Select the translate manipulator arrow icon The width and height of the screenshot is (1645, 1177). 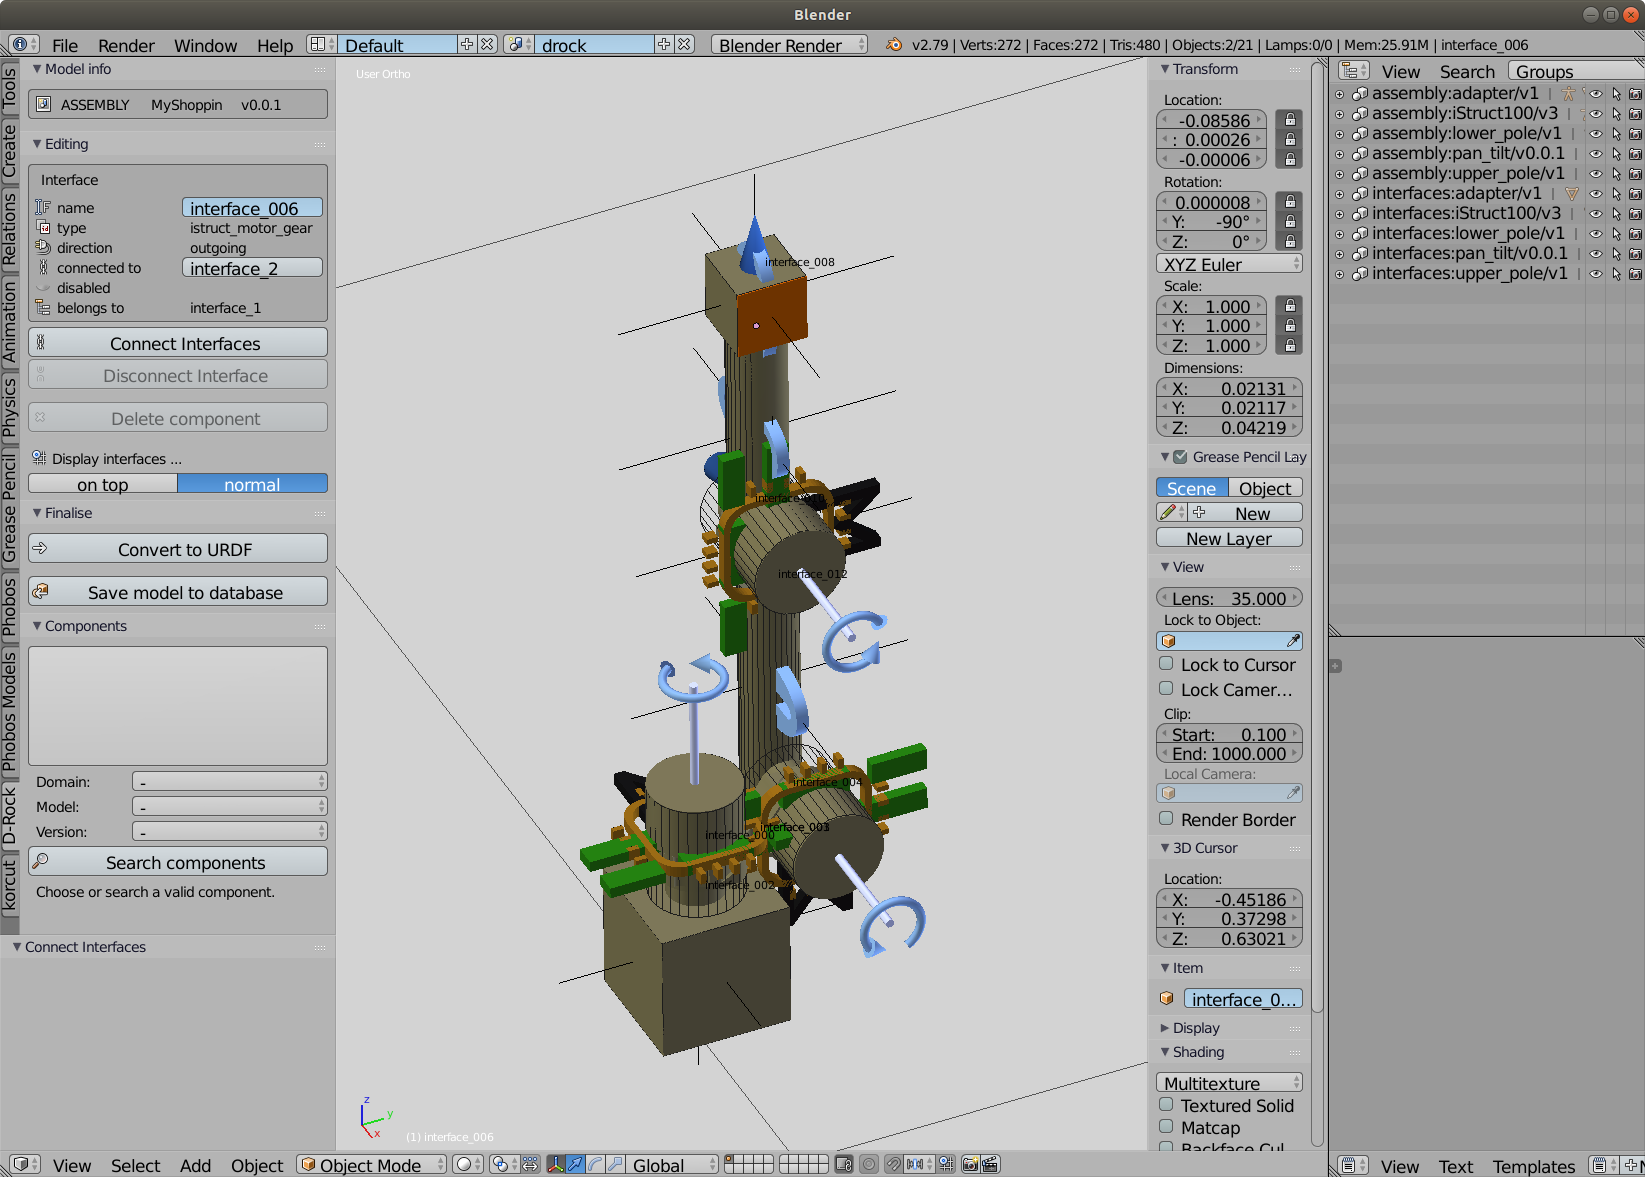[x=575, y=1164]
